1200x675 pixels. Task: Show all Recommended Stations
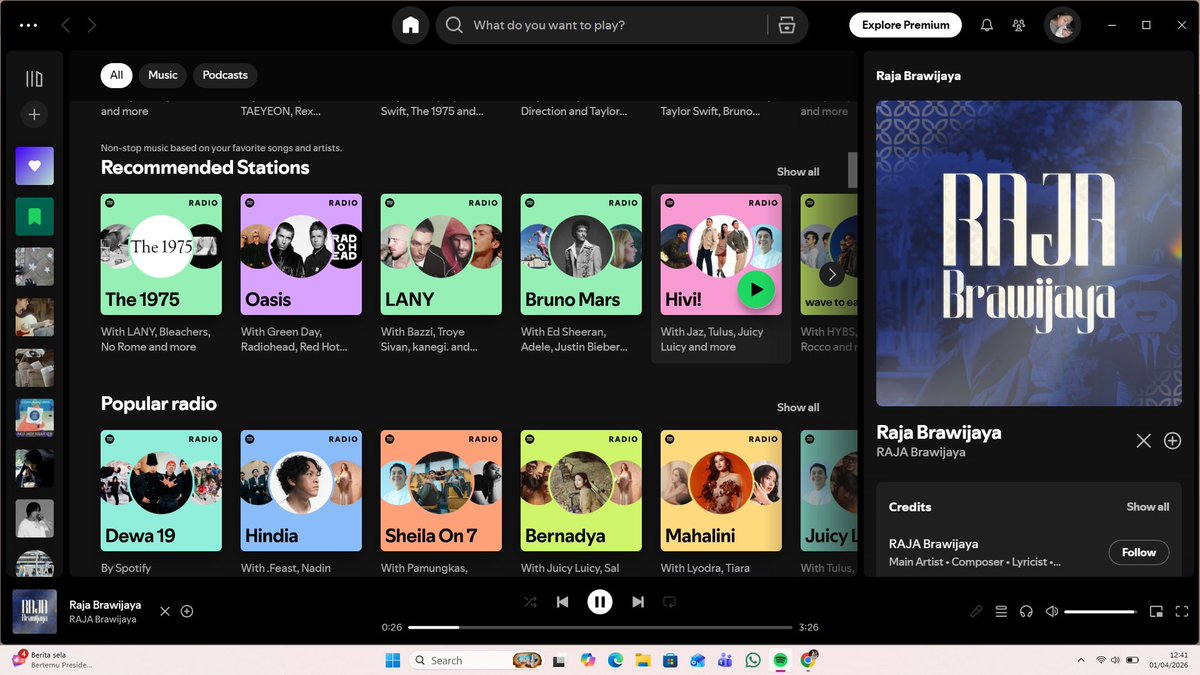pyautogui.click(x=798, y=172)
